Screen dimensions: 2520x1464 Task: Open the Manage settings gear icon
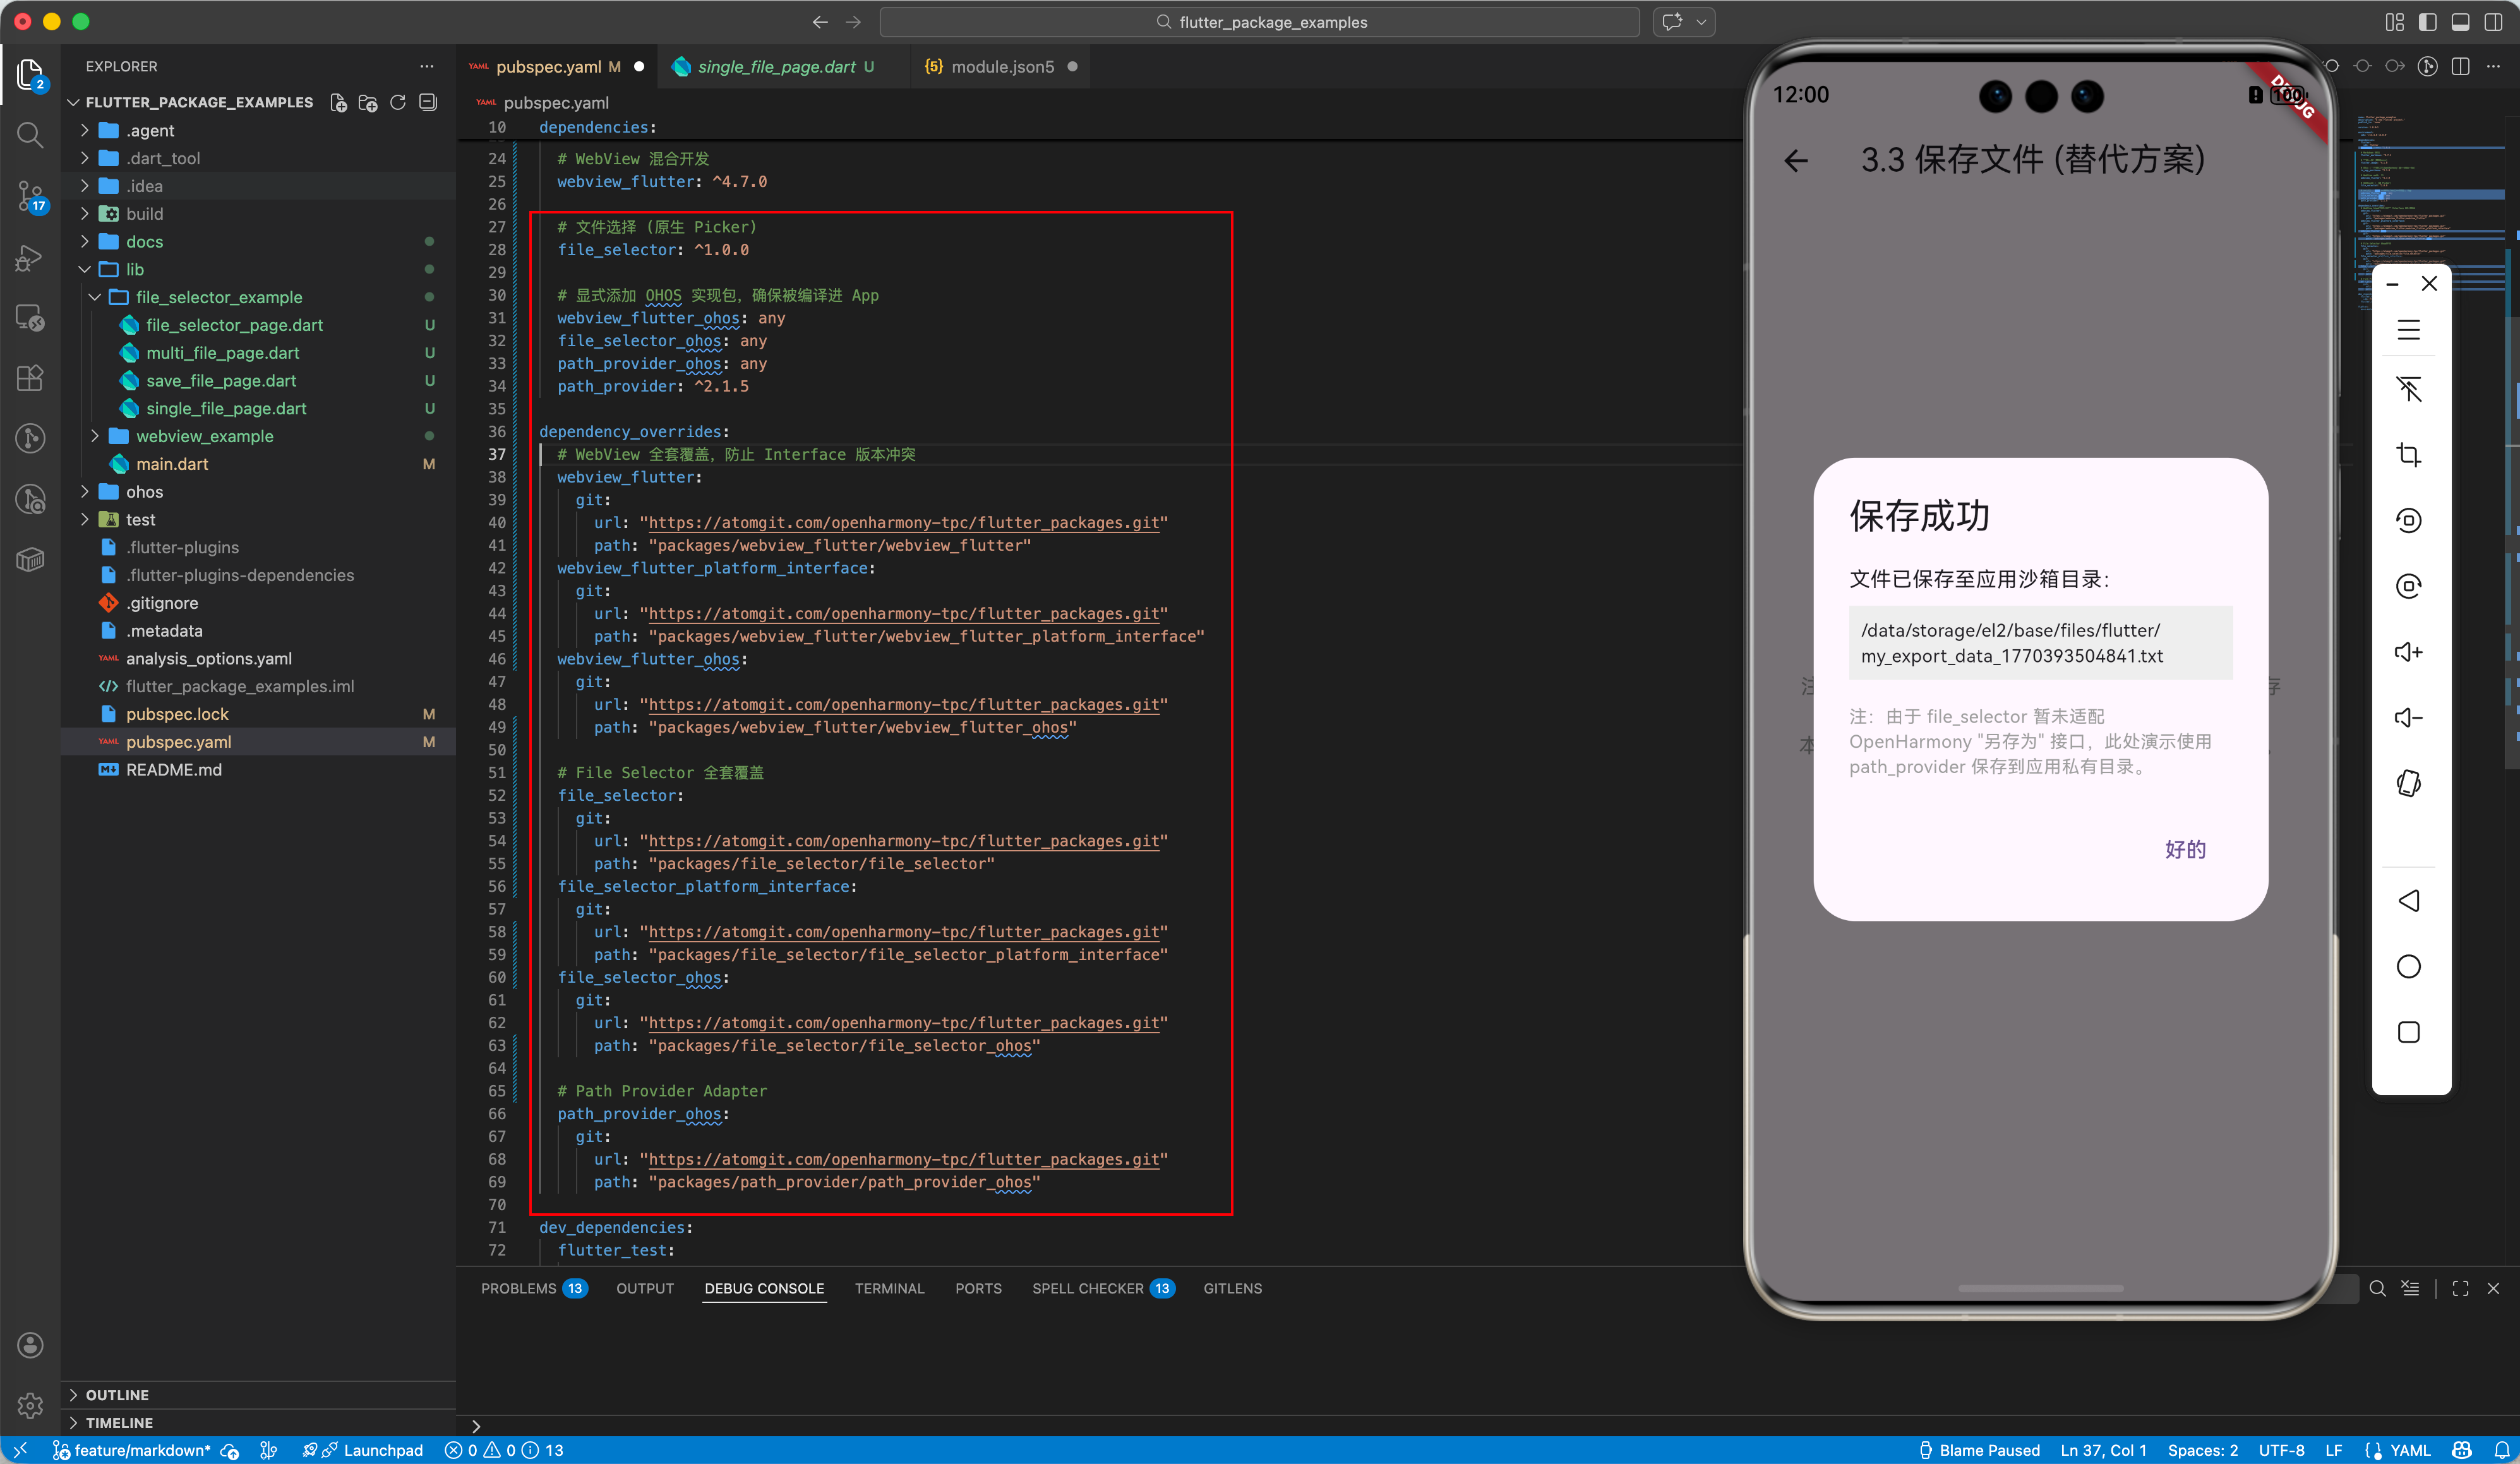coord(30,1405)
